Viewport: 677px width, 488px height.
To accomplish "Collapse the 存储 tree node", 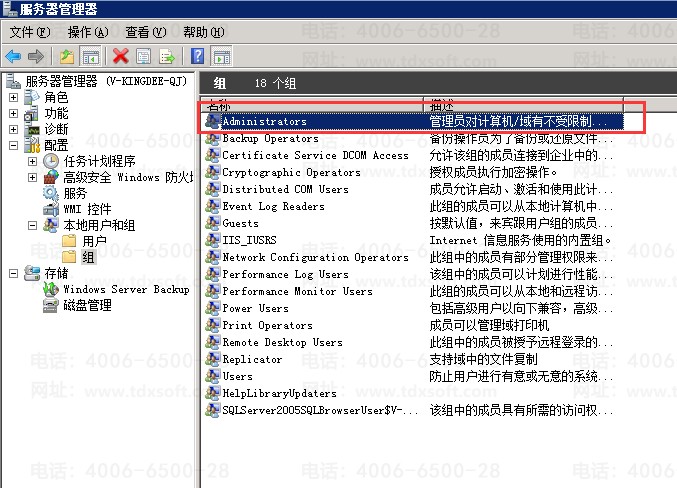I will click(13, 273).
